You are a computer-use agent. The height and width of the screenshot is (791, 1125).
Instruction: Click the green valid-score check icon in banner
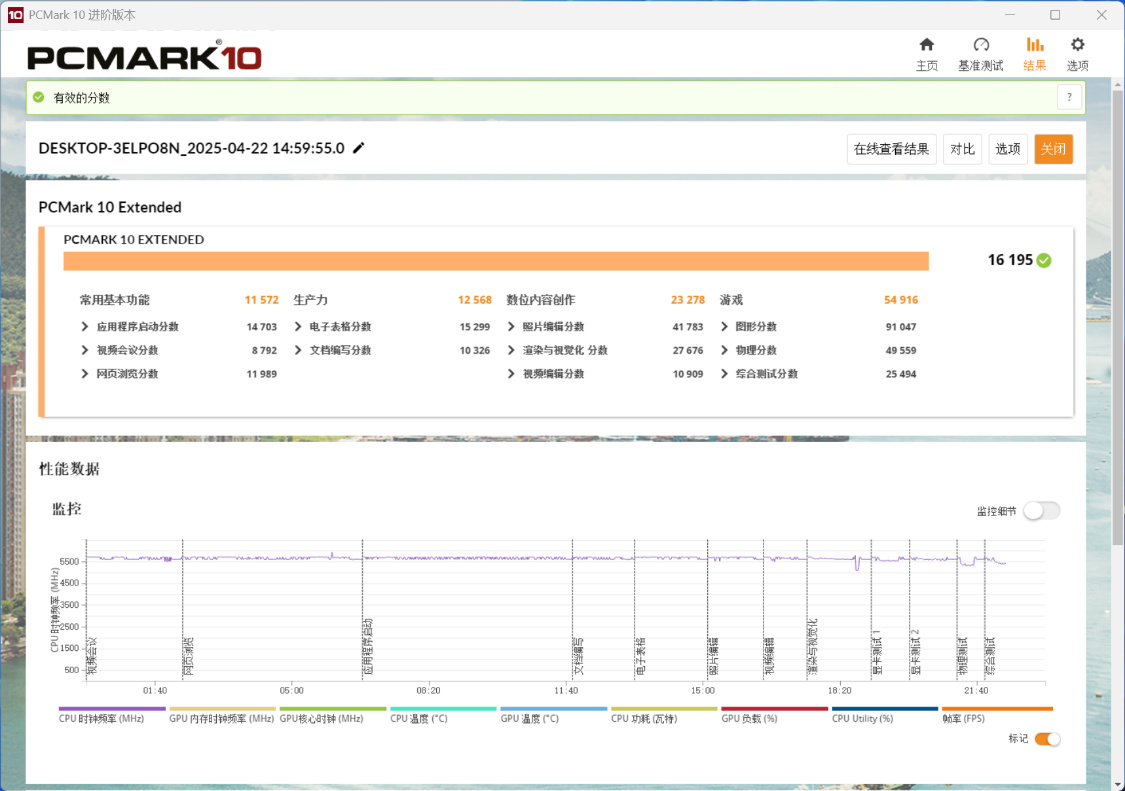(x=39, y=97)
